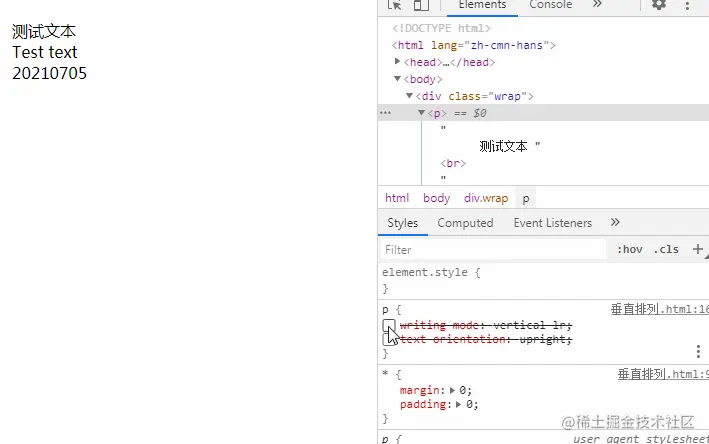Screen dimensions: 709x444
Task: Expand the padding shorthand triangle
Action: tap(458, 404)
